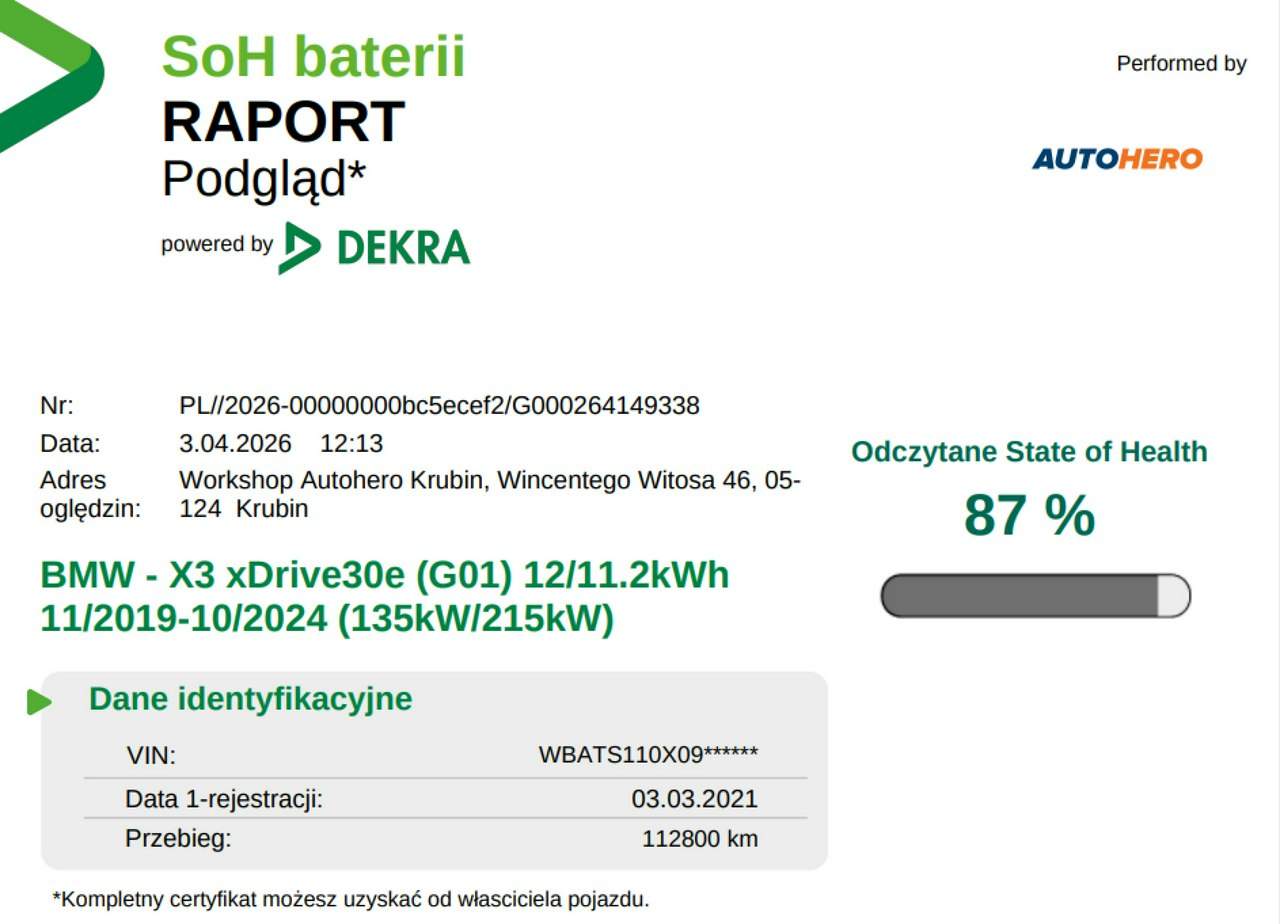Click the AUTOHERO logo
The image size is (1280, 924).
[x=1117, y=159]
